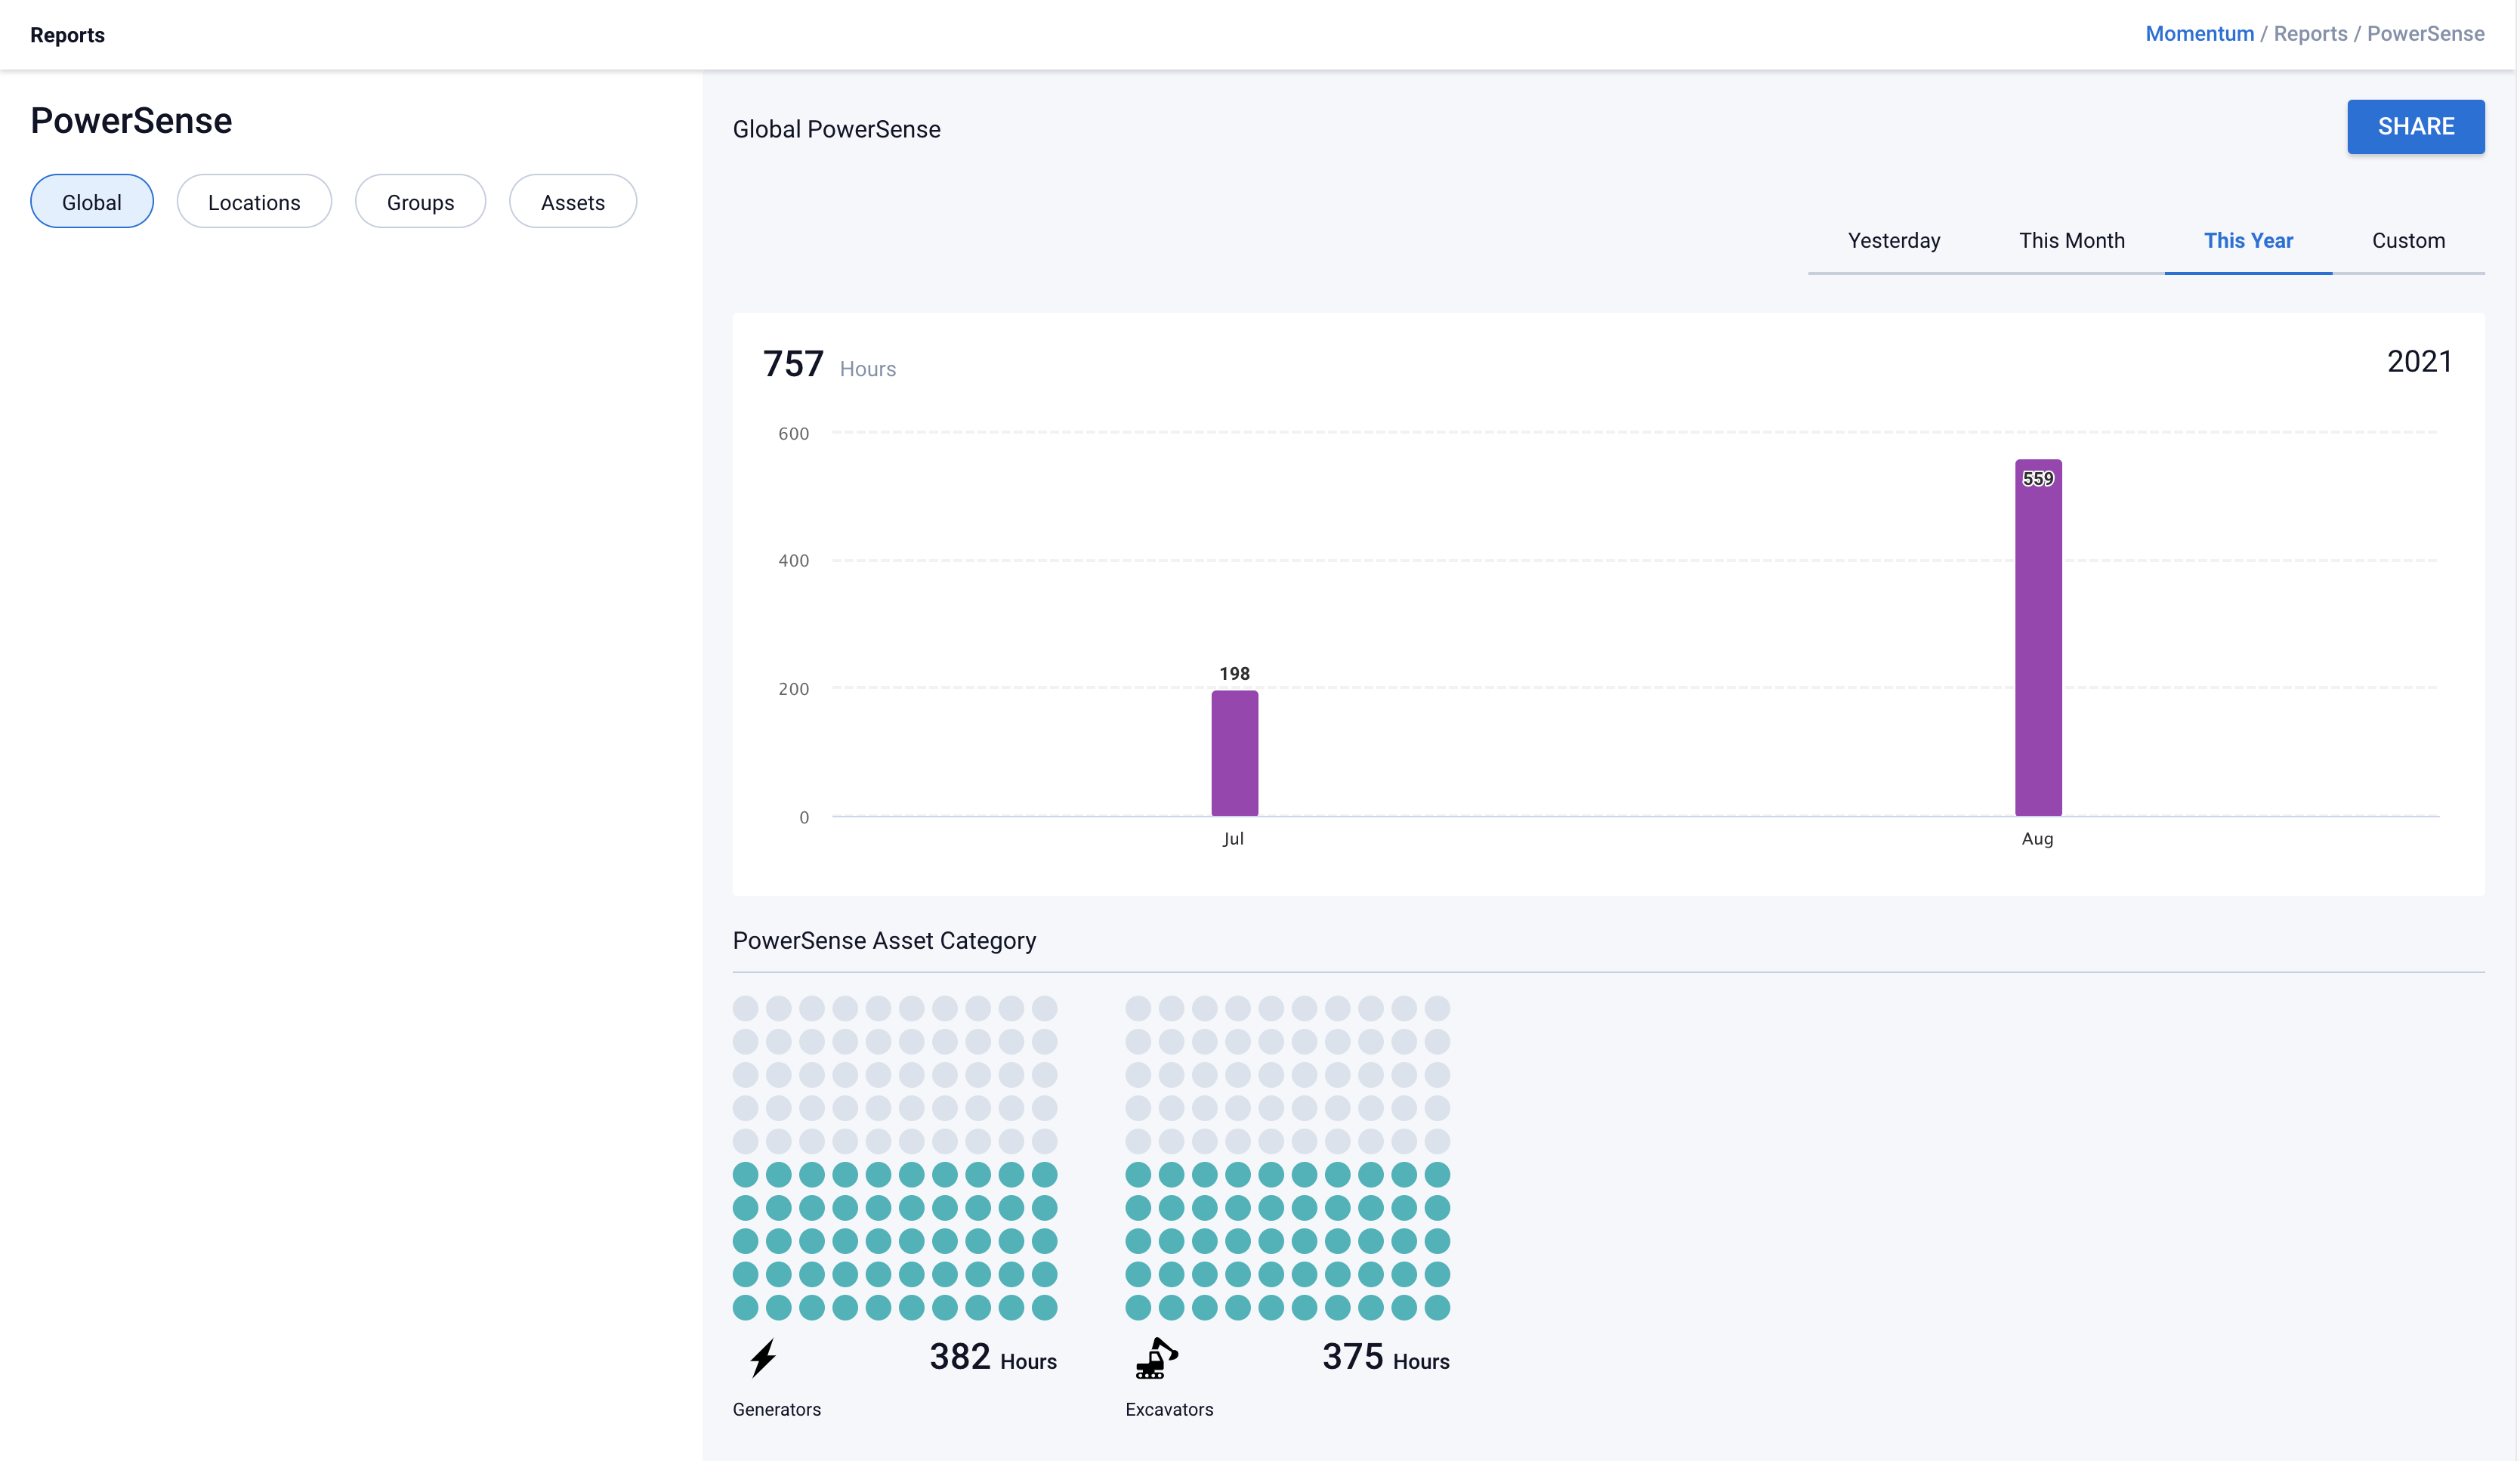Open the Yesterday time range tab
This screenshot has width=2520, height=1461.
1893,241
